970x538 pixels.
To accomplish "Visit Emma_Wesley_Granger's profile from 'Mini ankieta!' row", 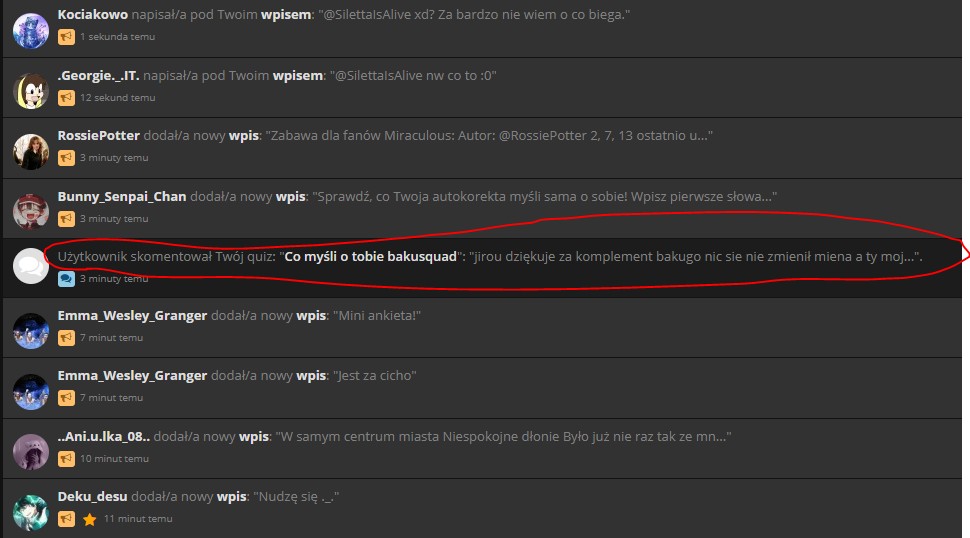I will pos(132,316).
